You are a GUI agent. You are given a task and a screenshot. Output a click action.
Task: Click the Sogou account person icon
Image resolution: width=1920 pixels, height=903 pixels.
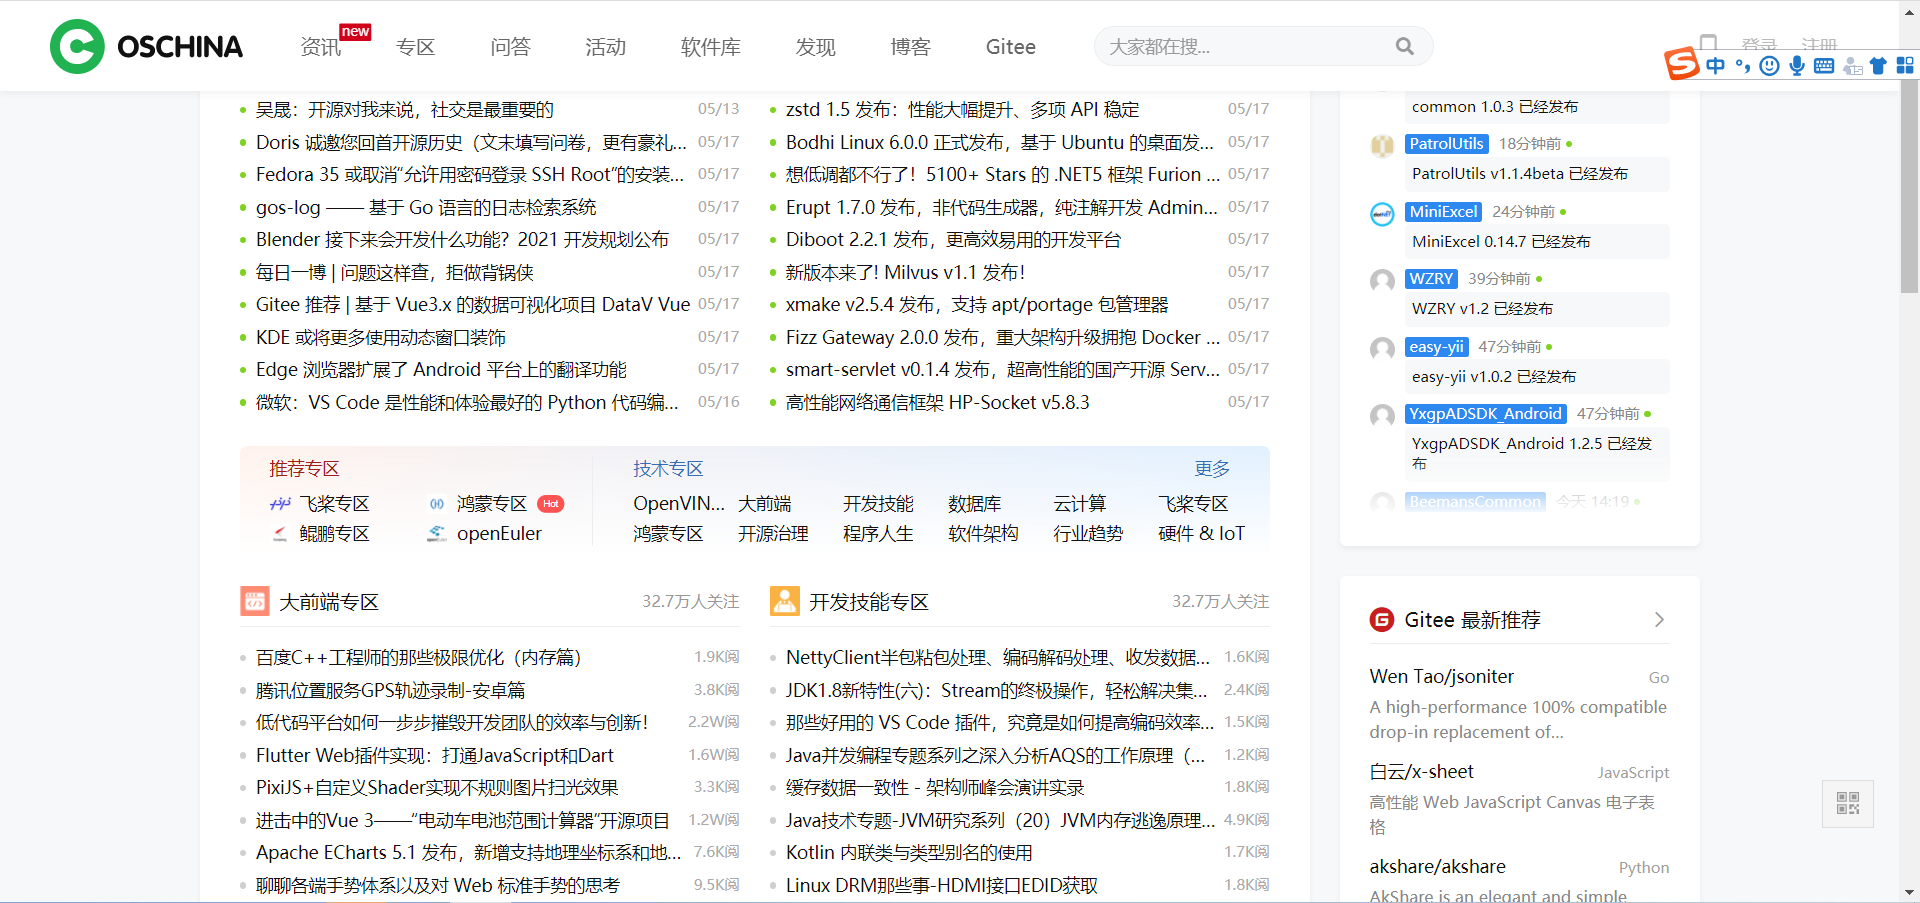coord(1852,66)
